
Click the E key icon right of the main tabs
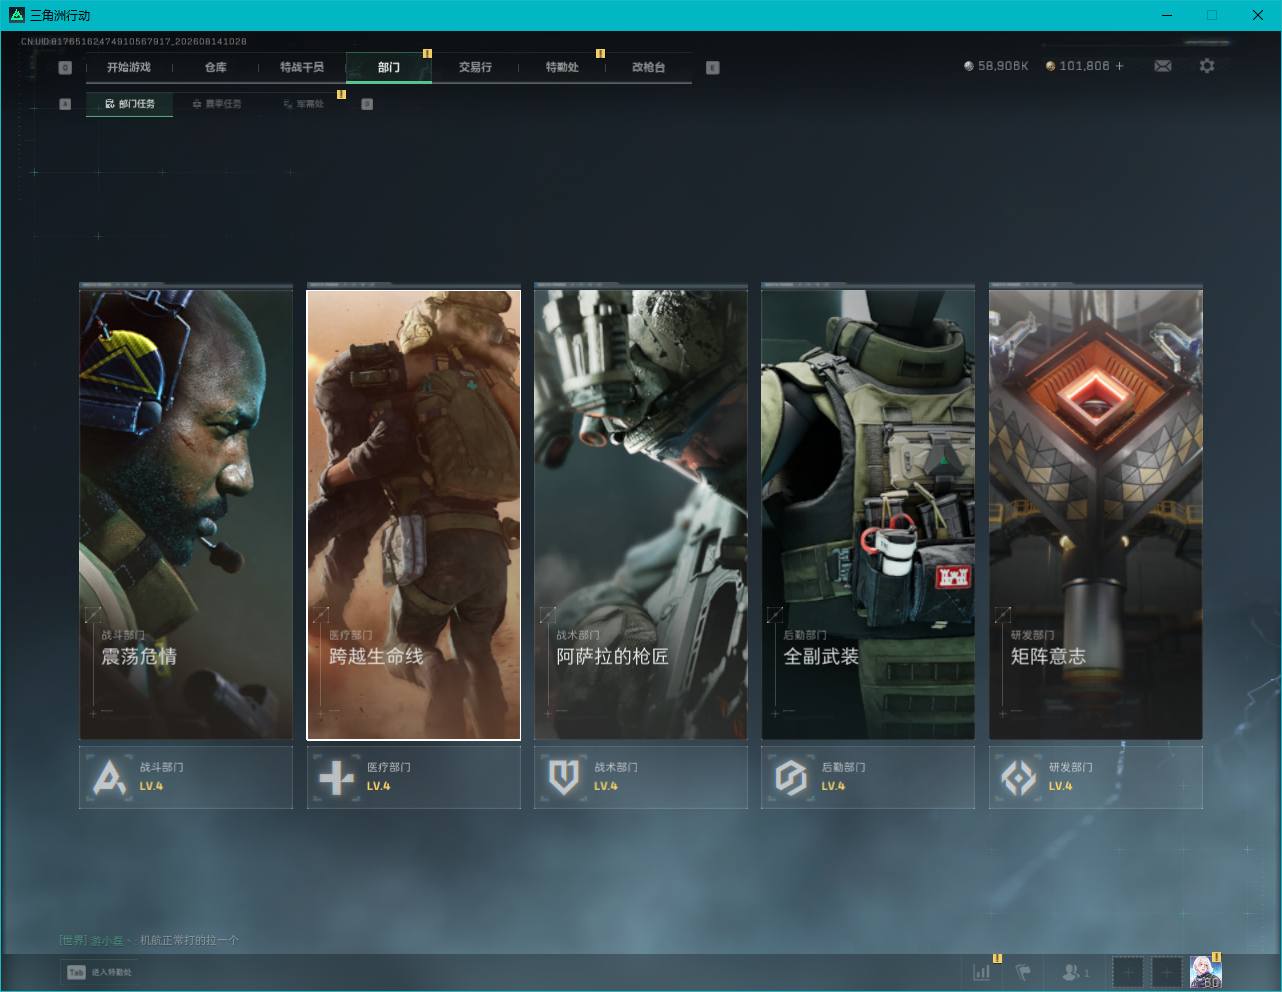coord(712,68)
